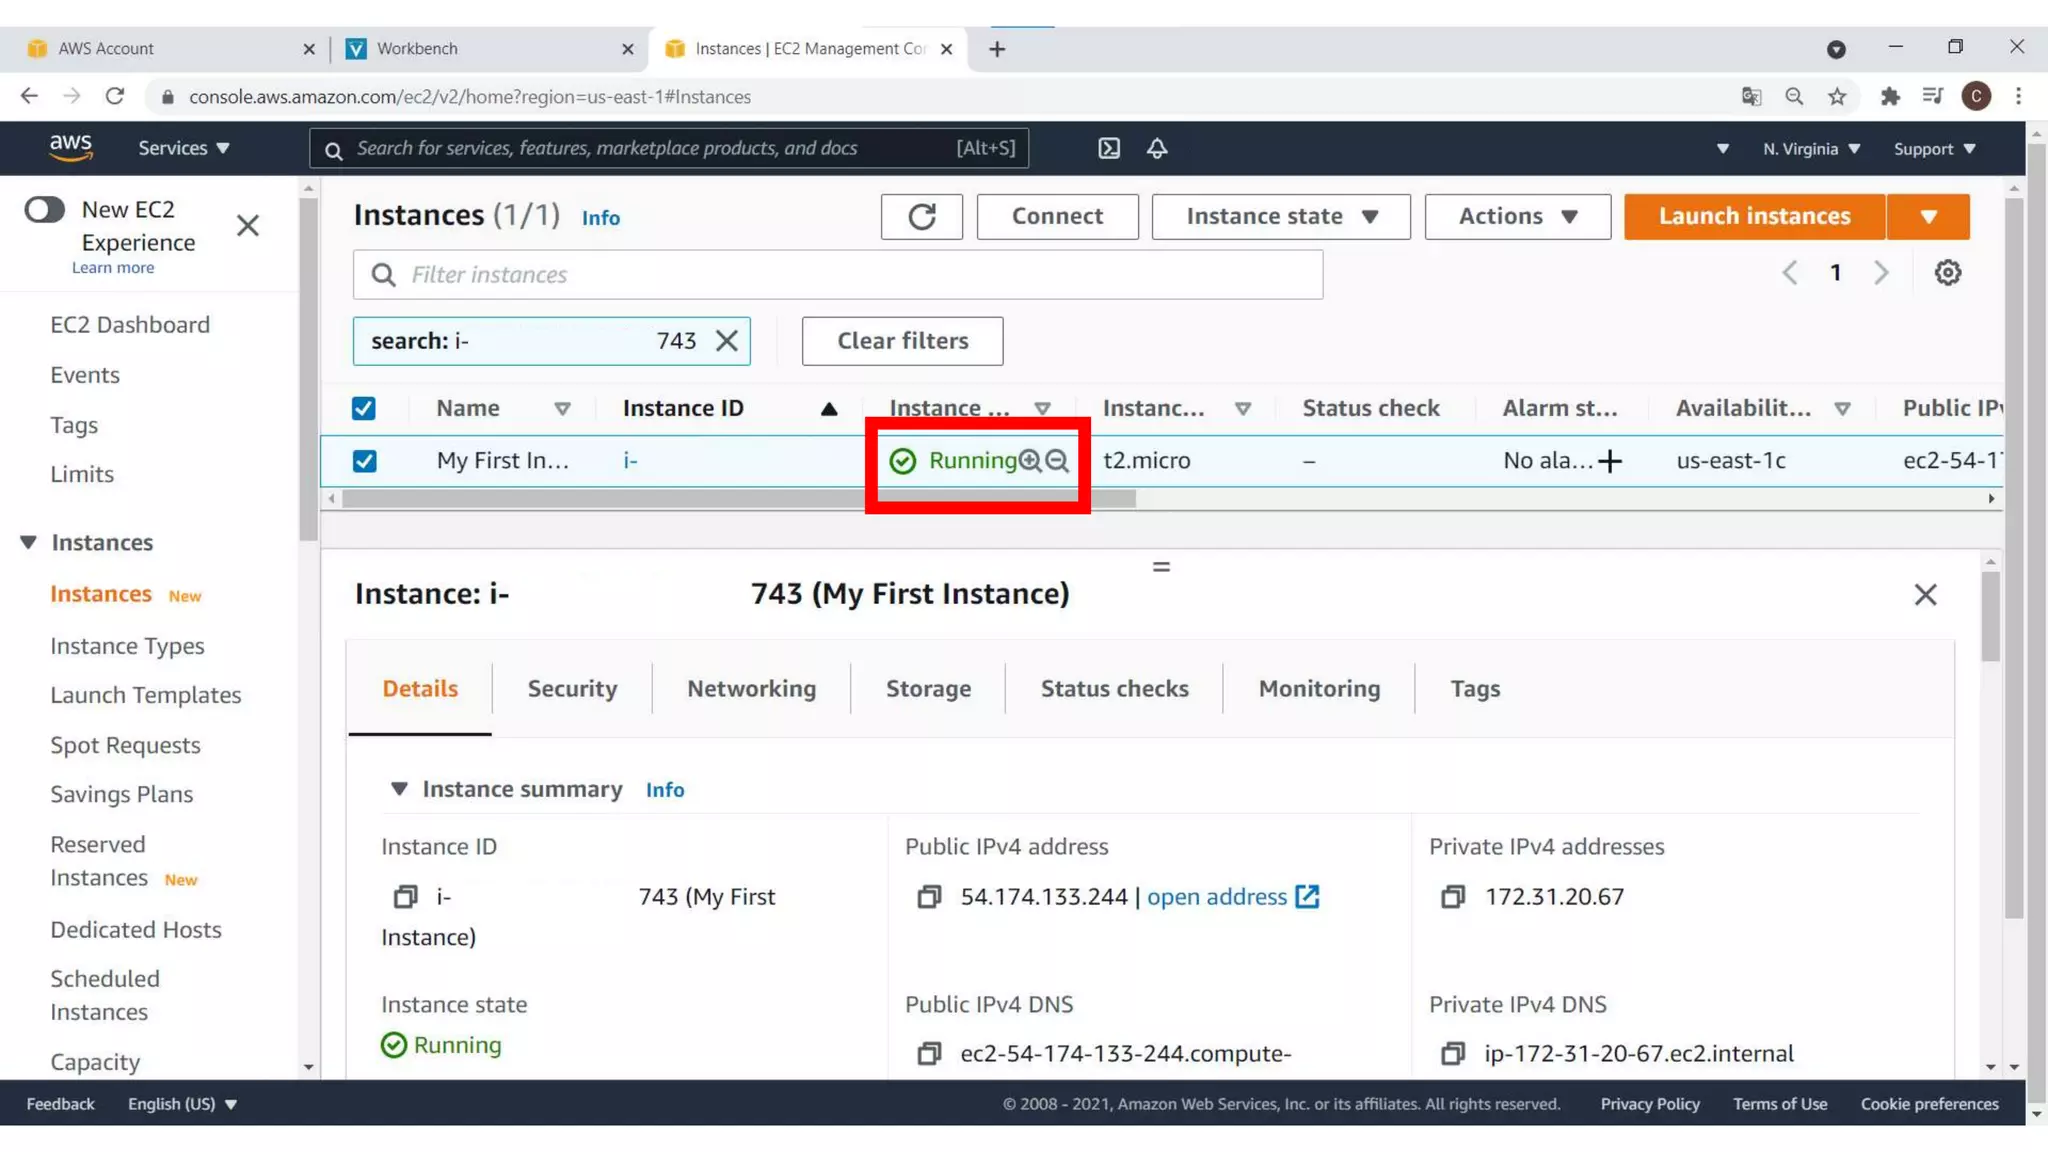
Task: Copy the private IPv4 address 172.31.20.67
Action: 1453,897
